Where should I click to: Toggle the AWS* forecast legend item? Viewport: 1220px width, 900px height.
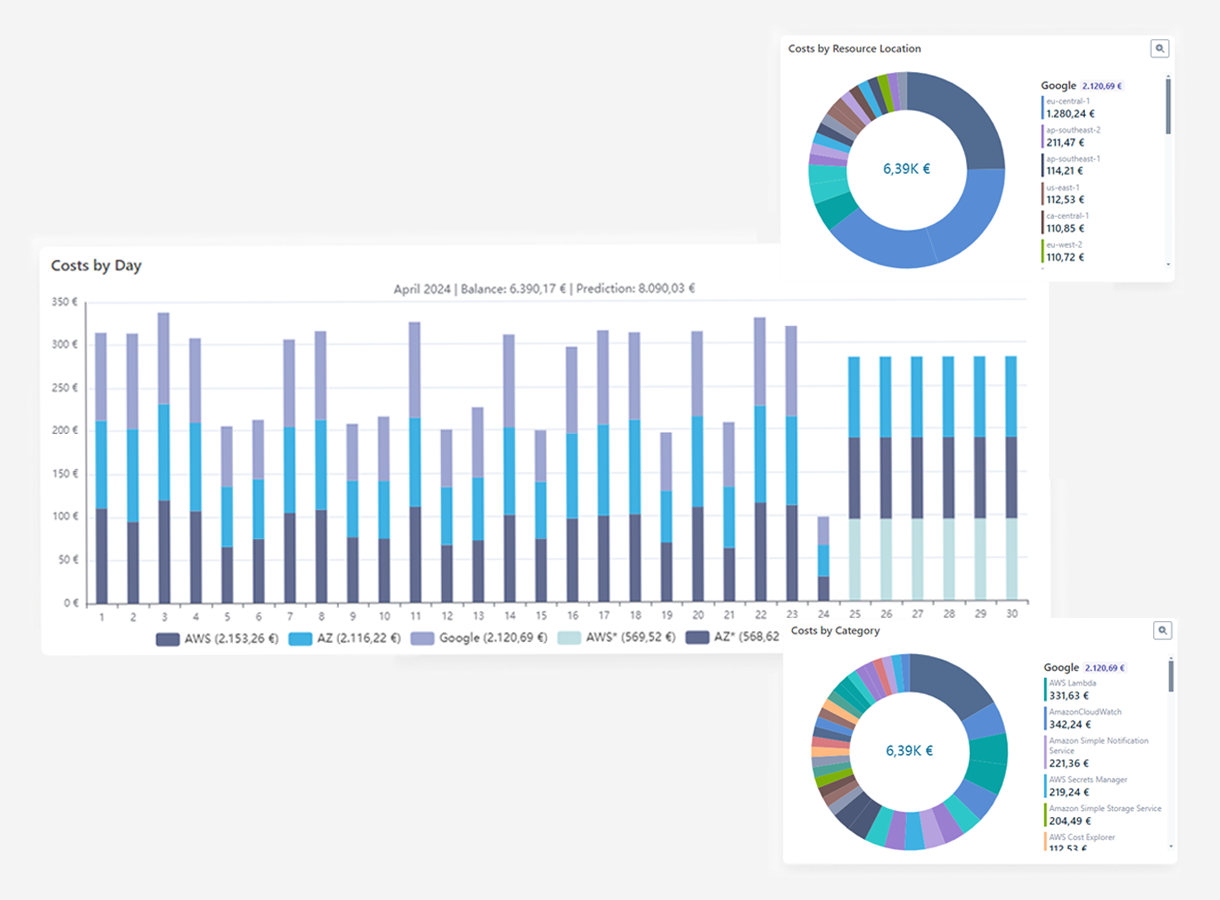coord(616,638)
